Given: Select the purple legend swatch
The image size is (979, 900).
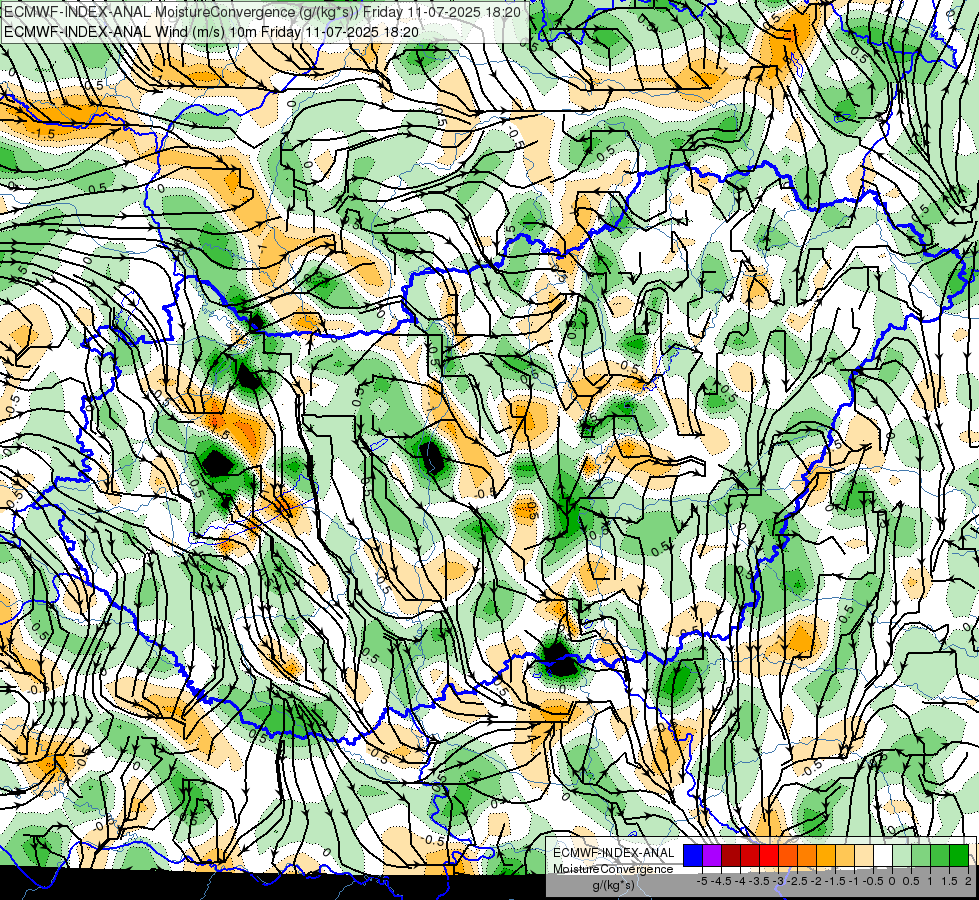Looking at the screenshot, I should 712,856.
